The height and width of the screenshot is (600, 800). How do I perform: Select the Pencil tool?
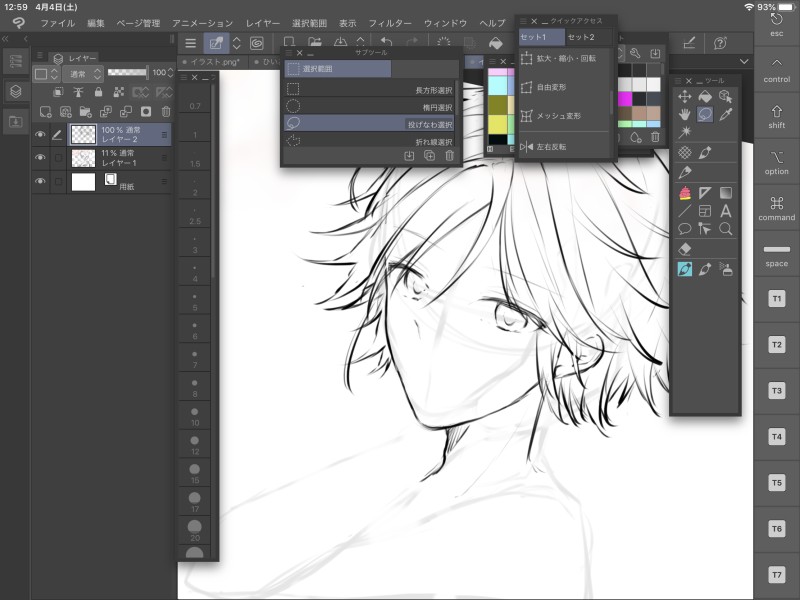click(x=685, y=173)
